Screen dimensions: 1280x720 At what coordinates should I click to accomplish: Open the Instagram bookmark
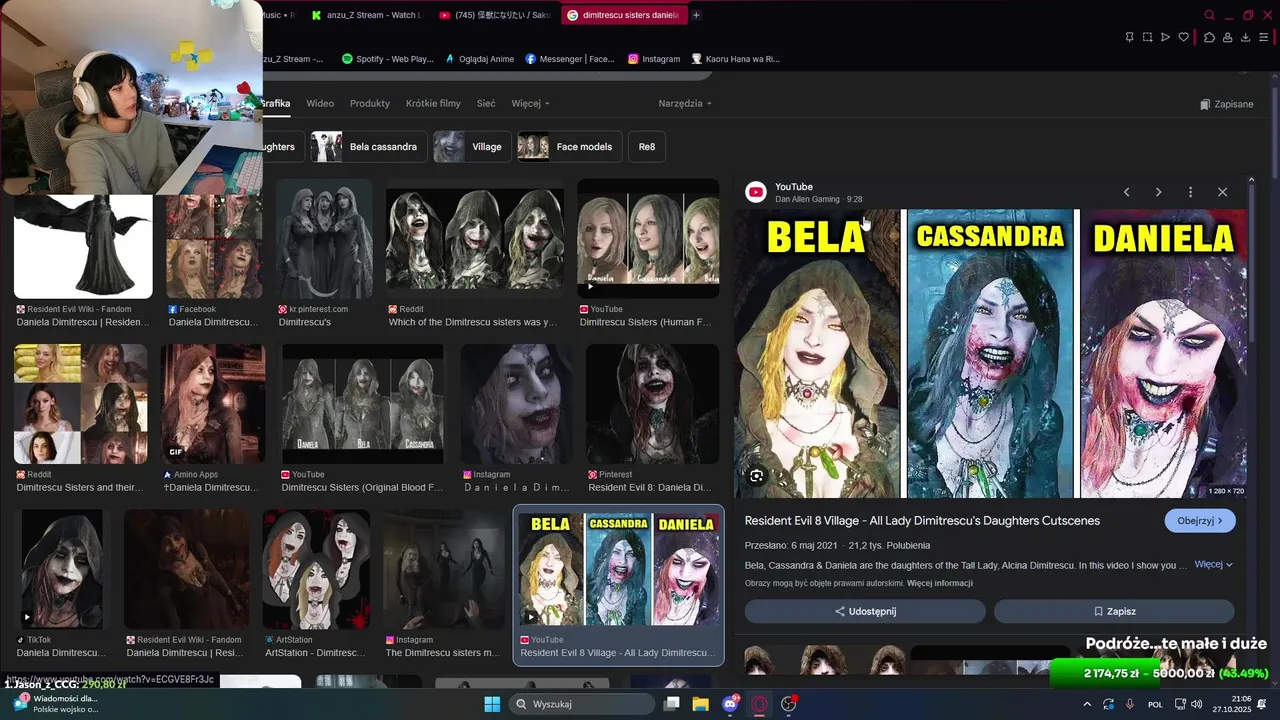click(654, 59)
